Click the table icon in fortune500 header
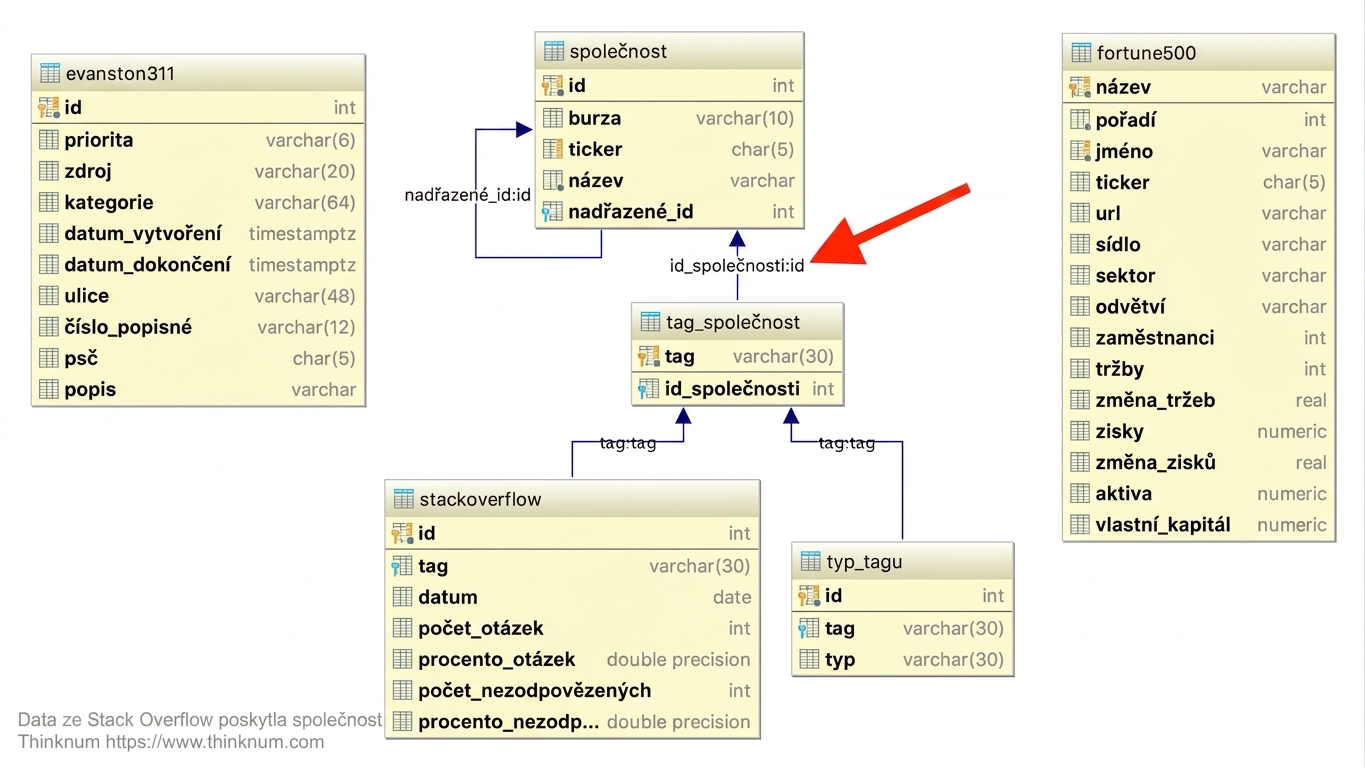 (x=1081, y=52)
